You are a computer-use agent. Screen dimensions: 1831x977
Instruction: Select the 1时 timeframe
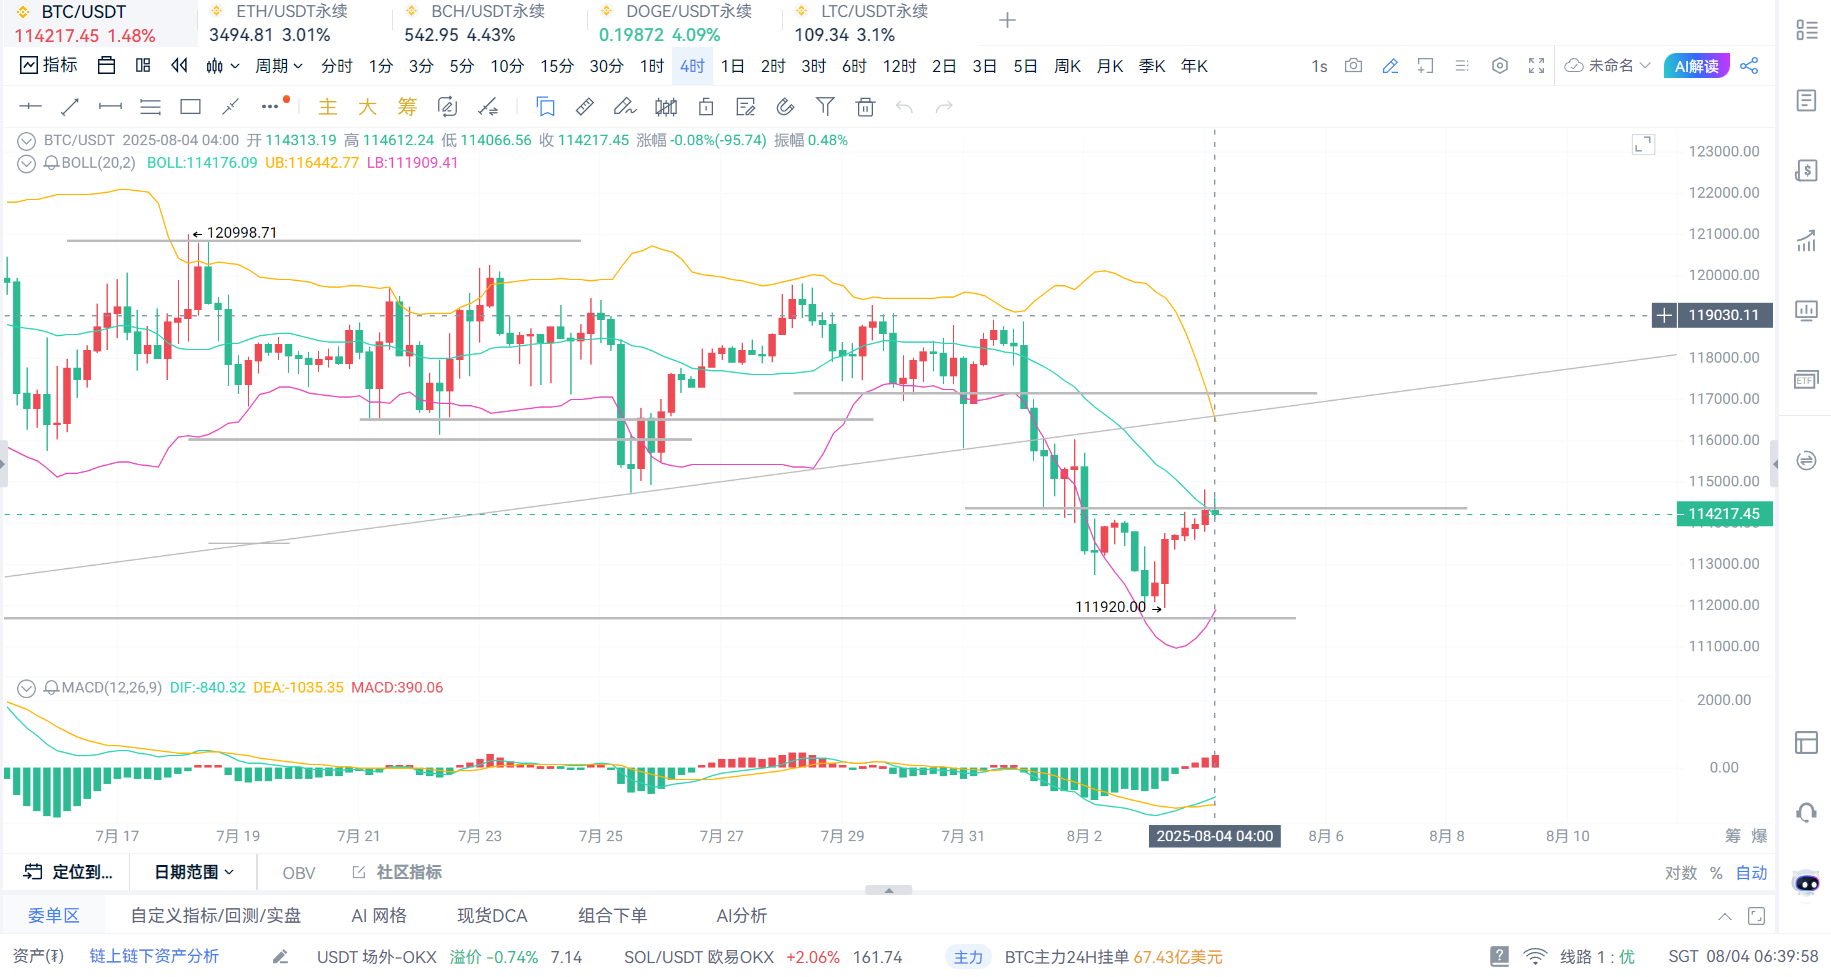click(x=652, y=66)
